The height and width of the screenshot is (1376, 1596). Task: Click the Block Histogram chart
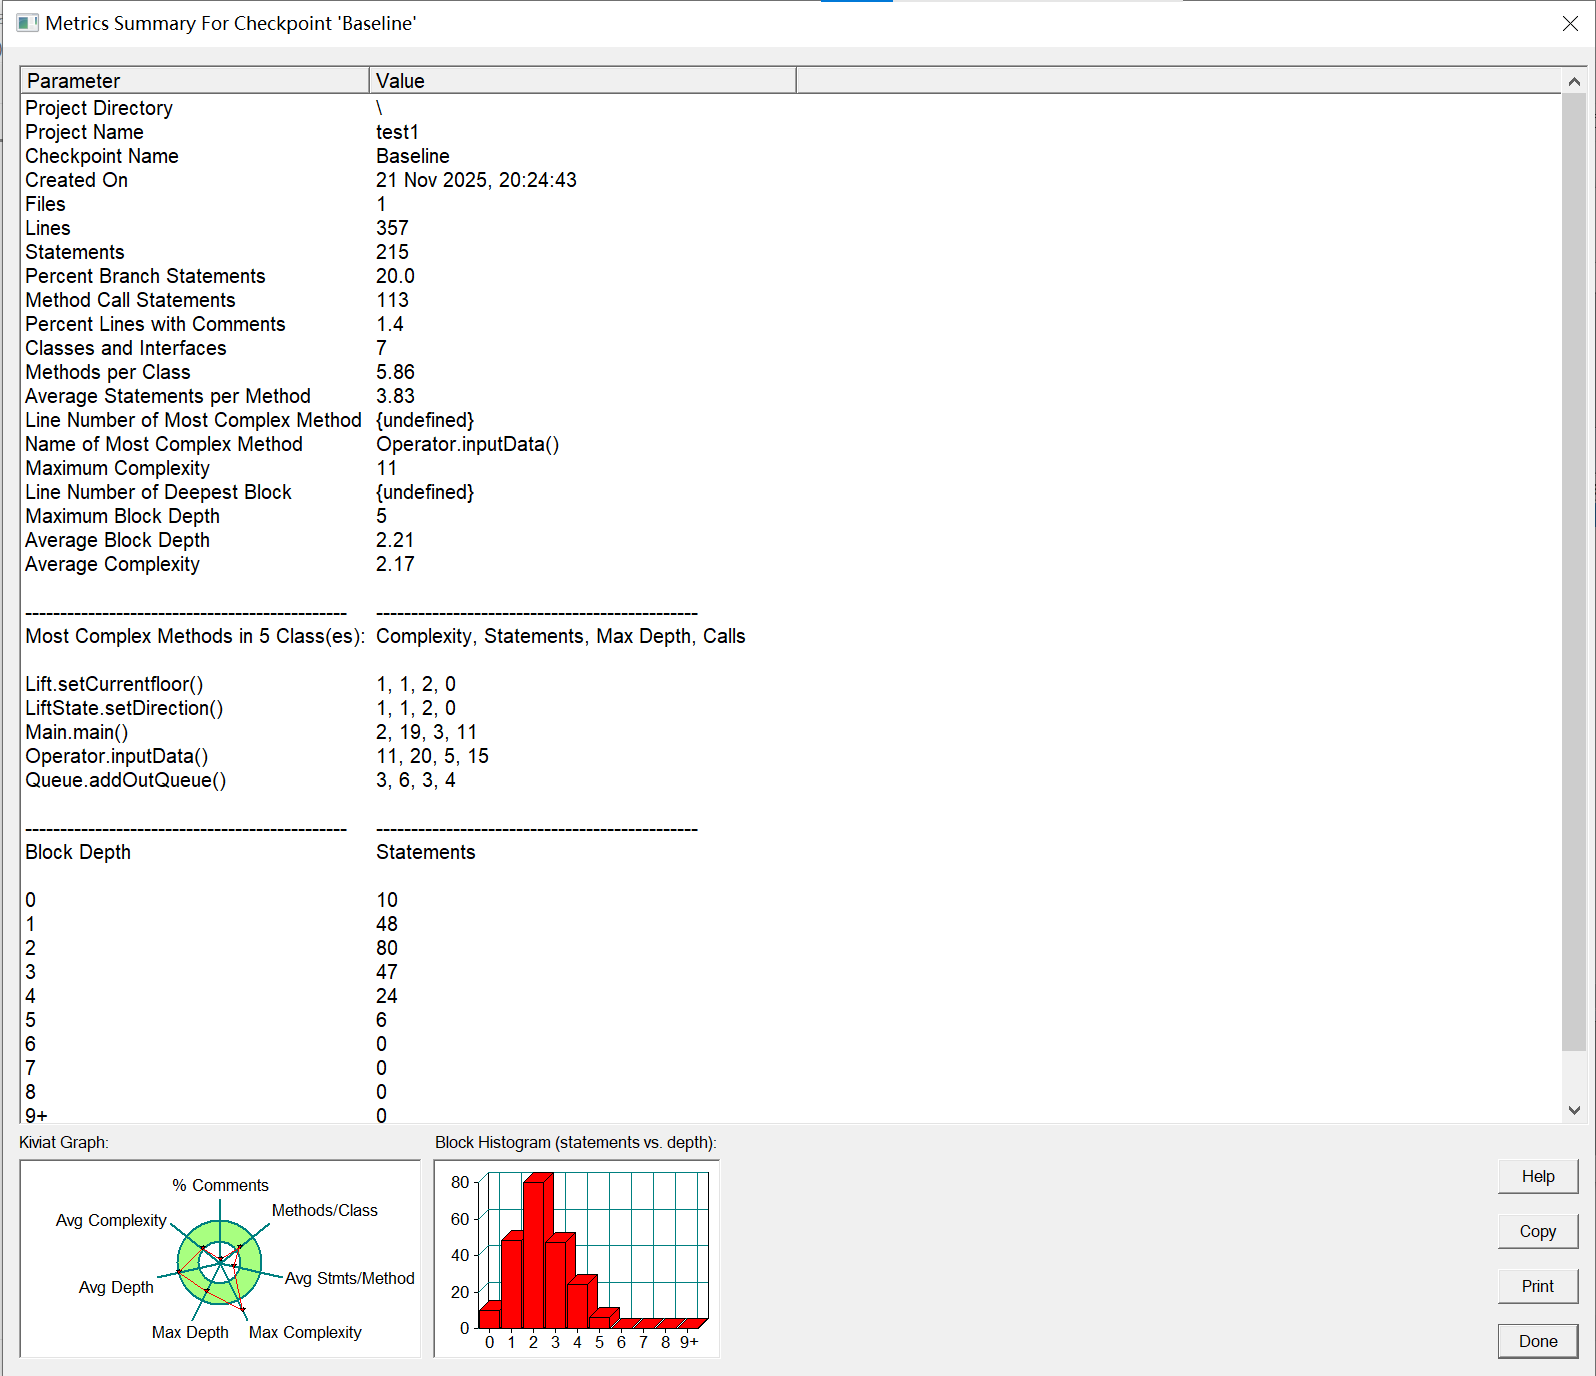[577, 1259]
